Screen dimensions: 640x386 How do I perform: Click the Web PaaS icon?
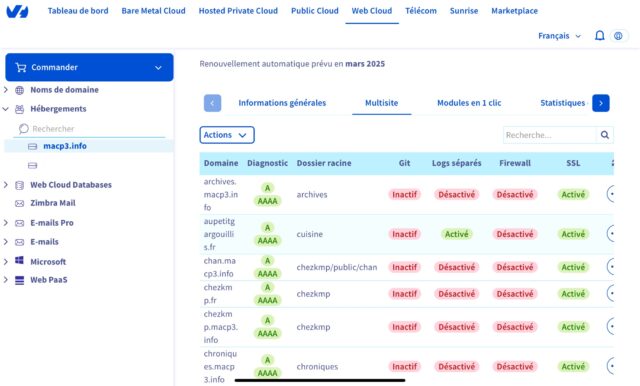click(x=19, y=280)
